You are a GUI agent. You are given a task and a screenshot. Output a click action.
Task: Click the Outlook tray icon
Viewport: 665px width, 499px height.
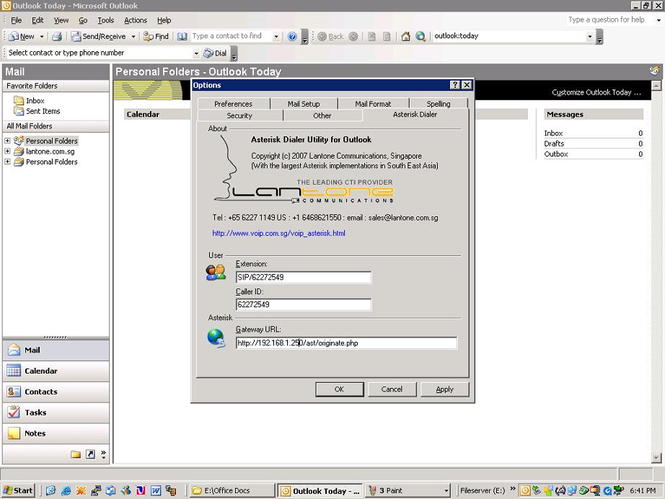point(525,491)
